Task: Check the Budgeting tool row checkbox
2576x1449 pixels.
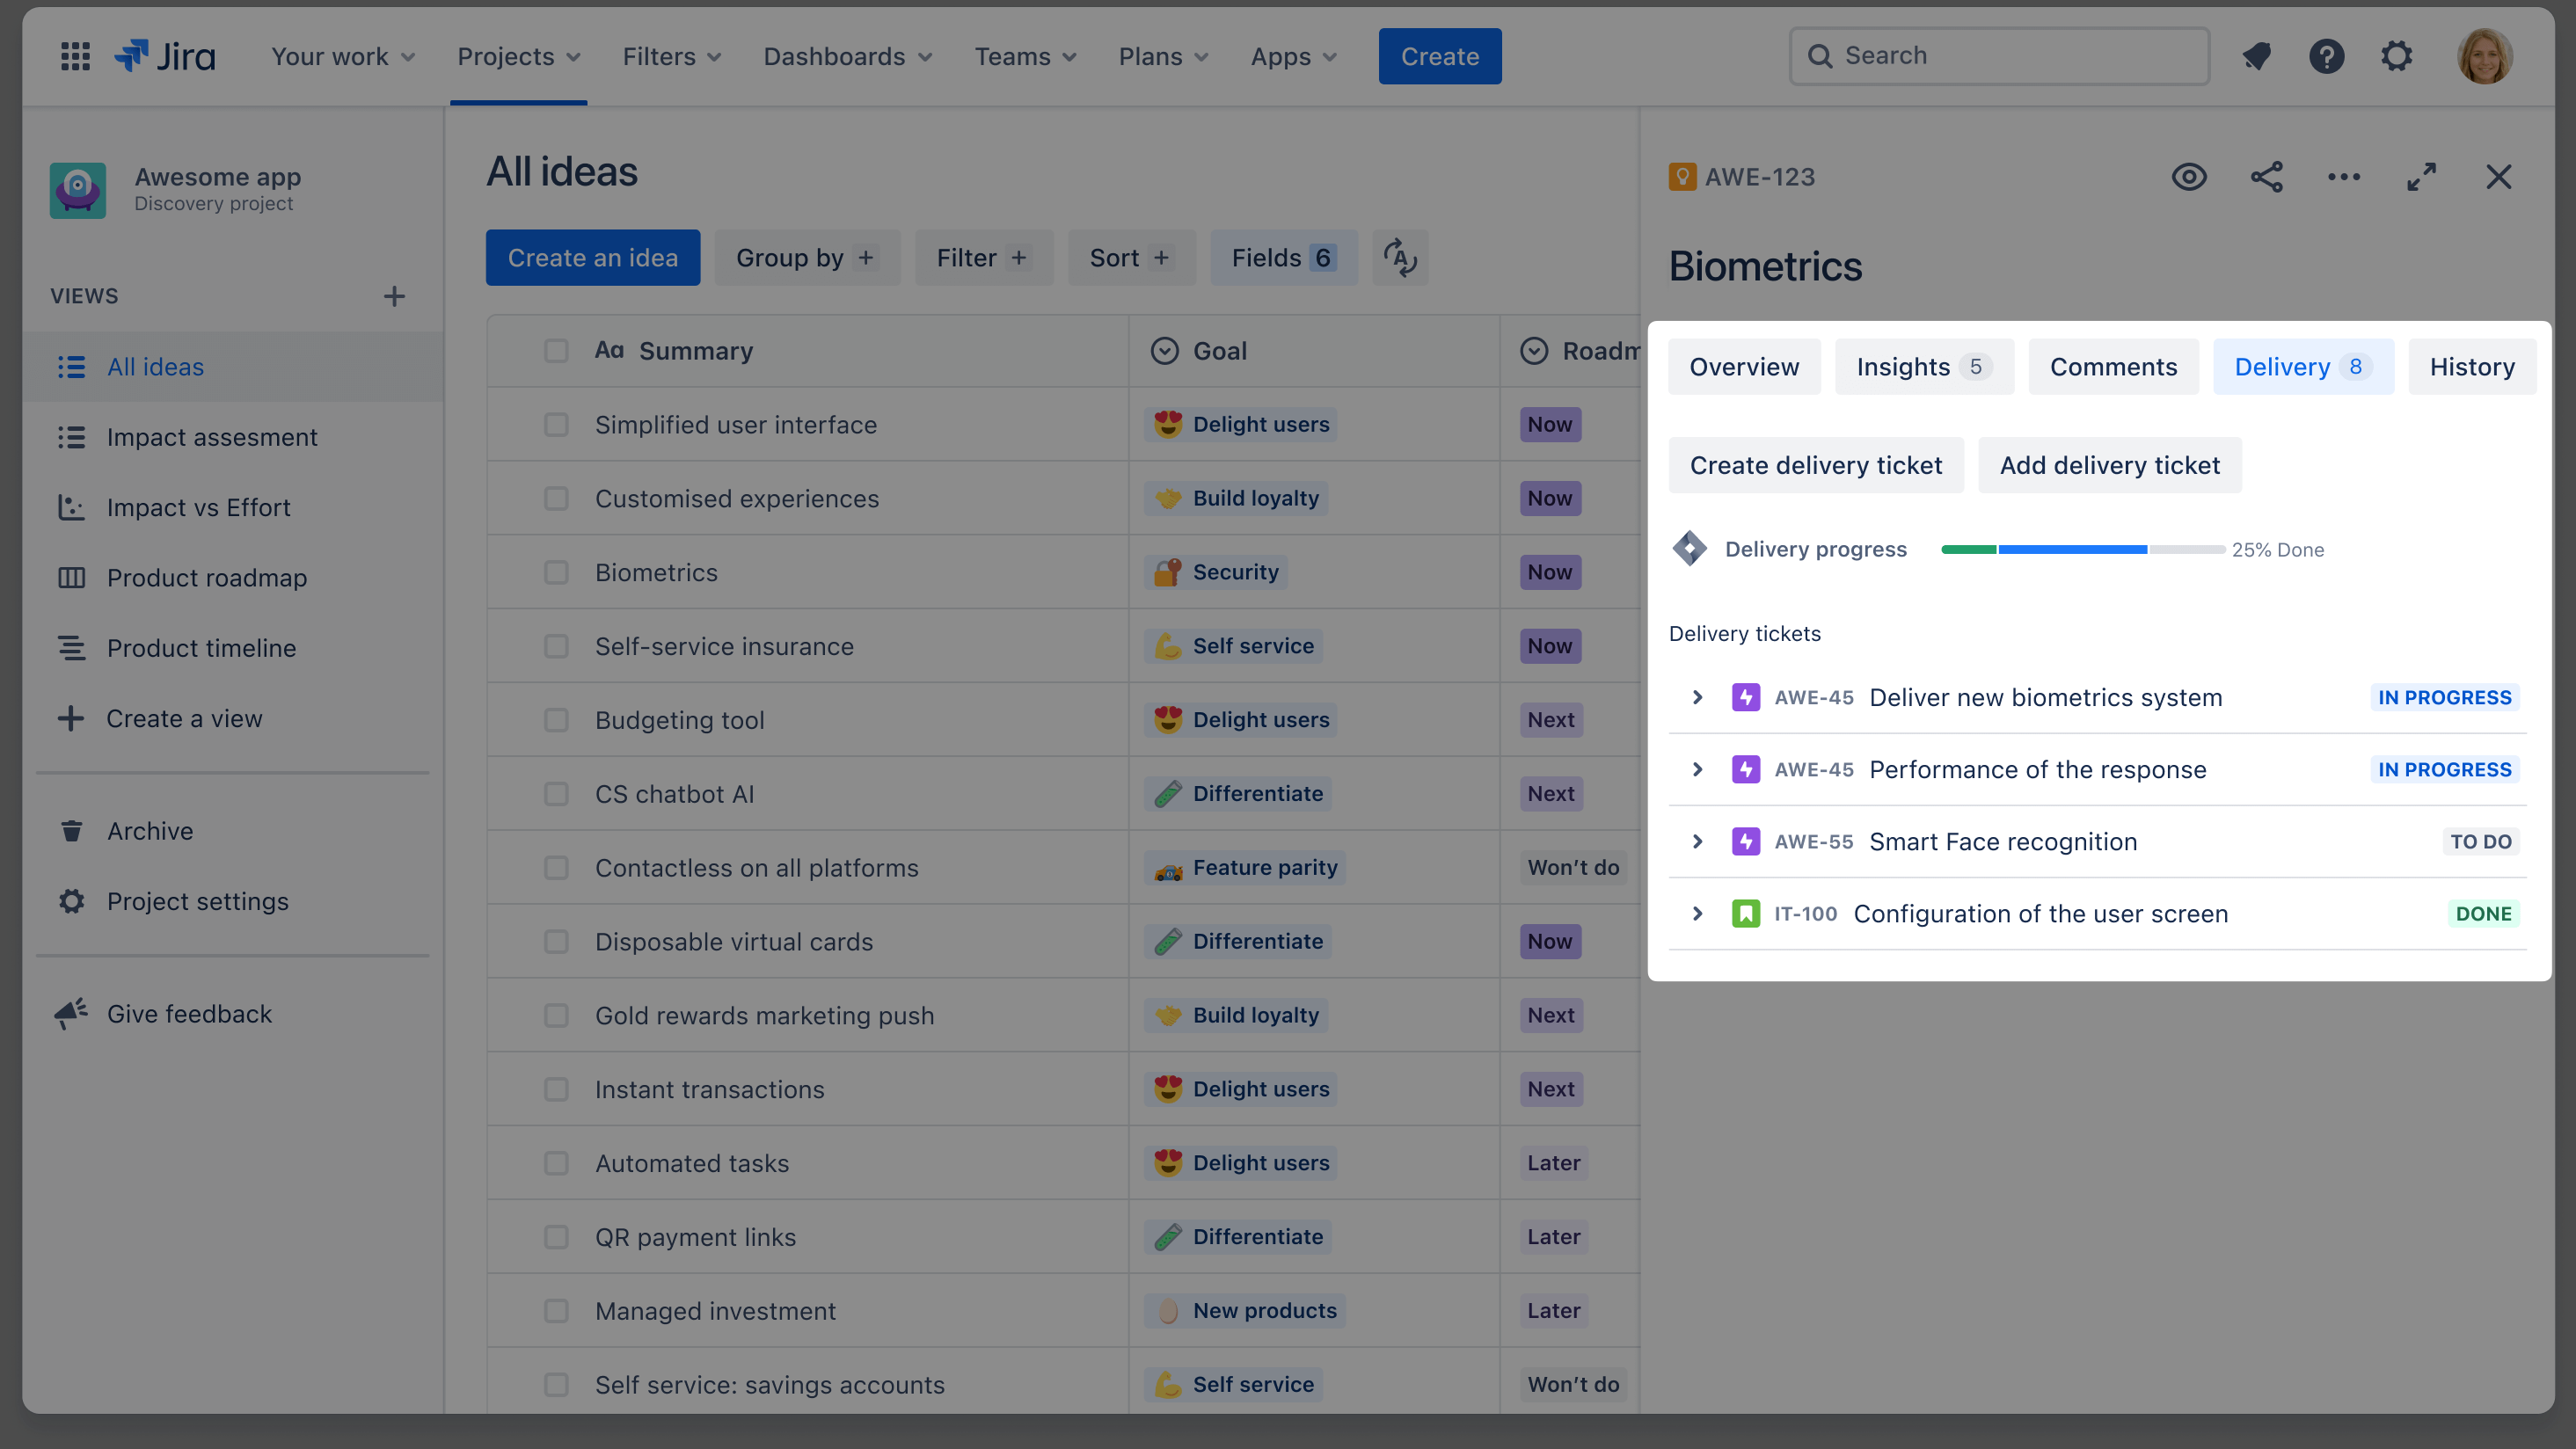Action: (556, 720)
